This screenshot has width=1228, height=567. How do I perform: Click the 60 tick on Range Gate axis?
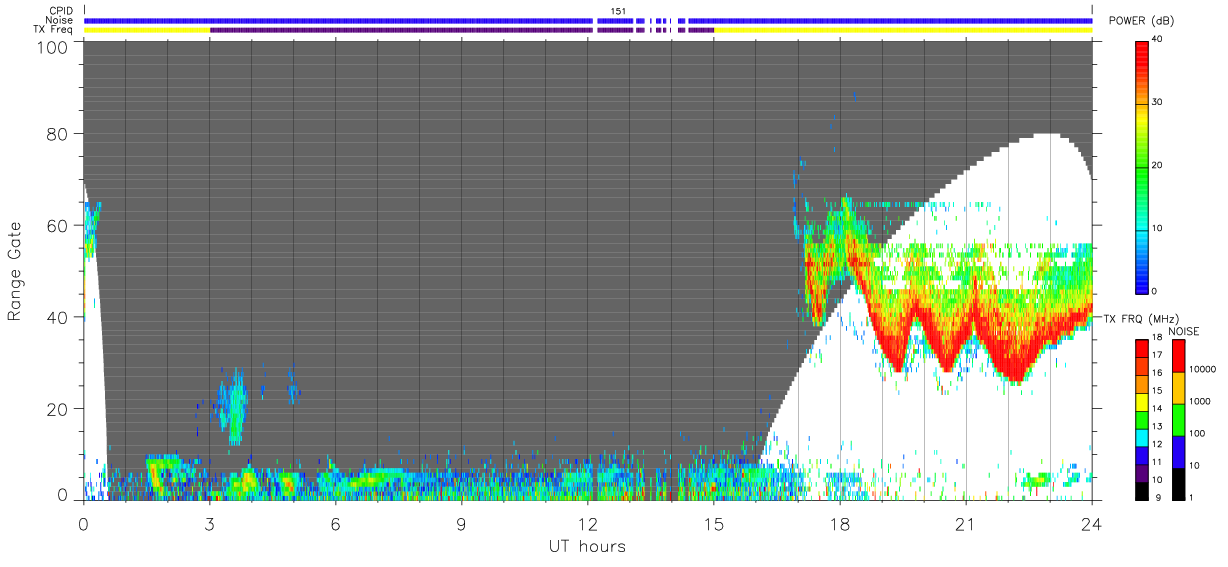coord(57,225)
